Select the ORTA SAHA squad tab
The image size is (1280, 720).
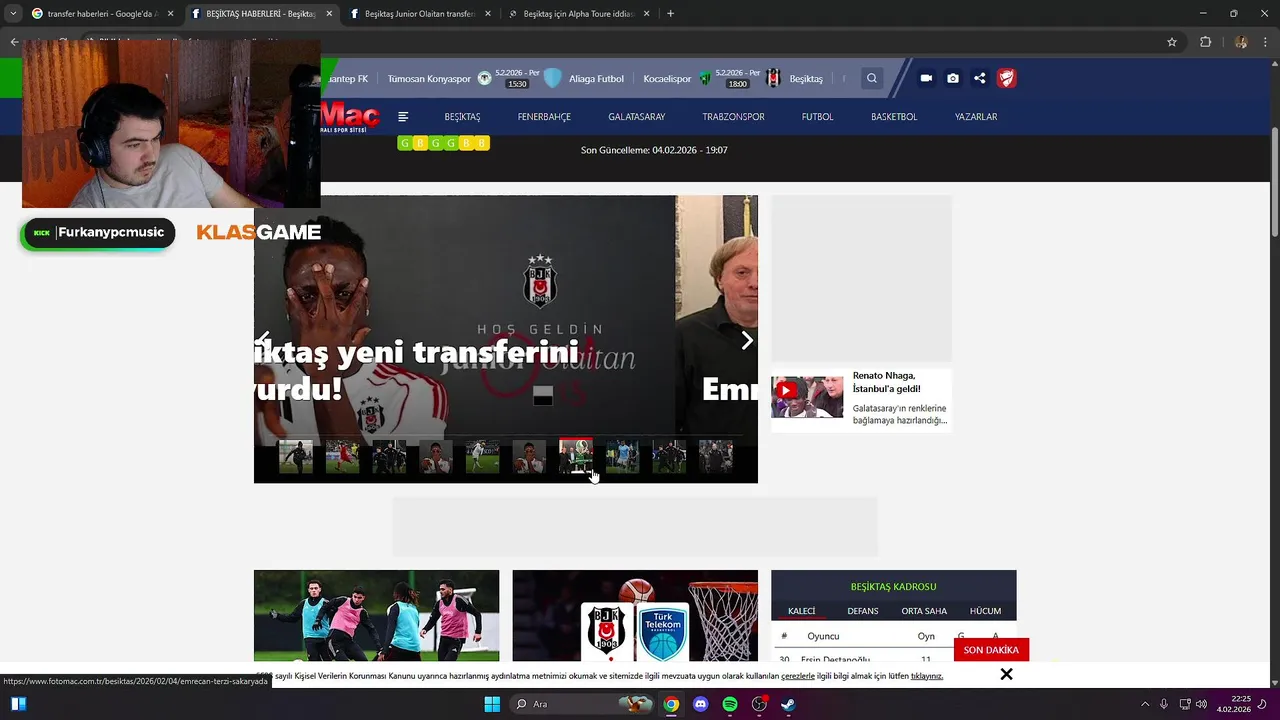tap(924, 611)
